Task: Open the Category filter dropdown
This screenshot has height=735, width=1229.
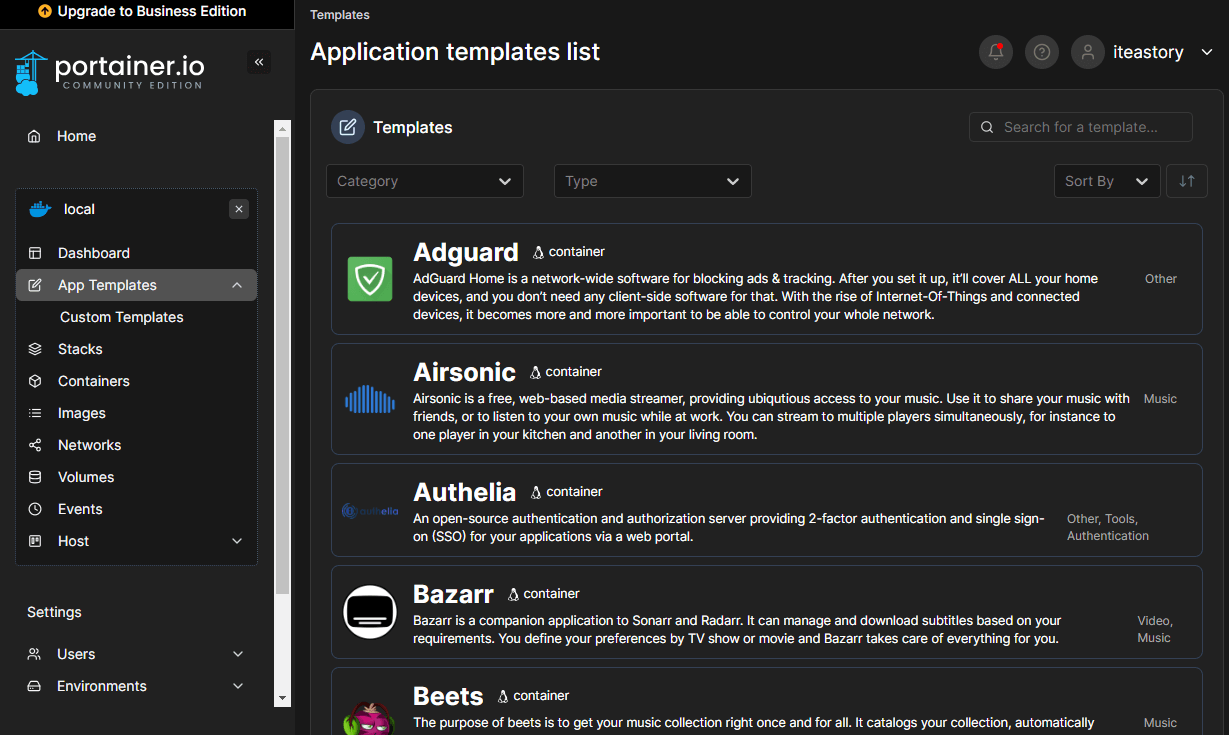Action: tap(425, 181)
